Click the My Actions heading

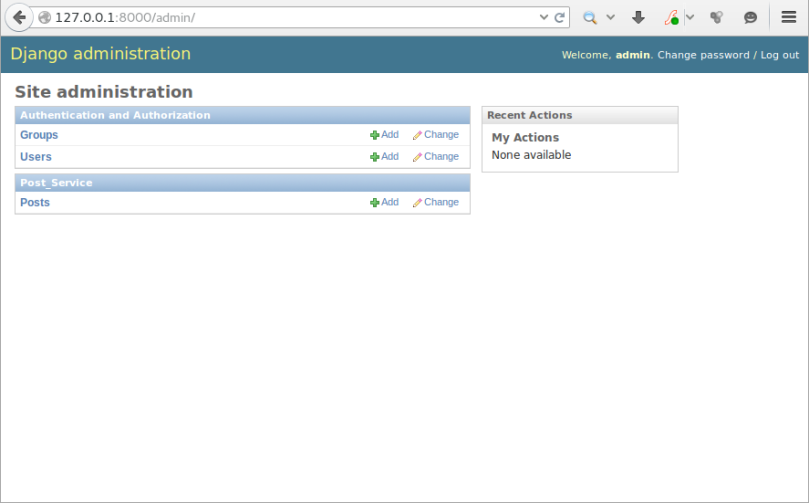tap(525, 138)
